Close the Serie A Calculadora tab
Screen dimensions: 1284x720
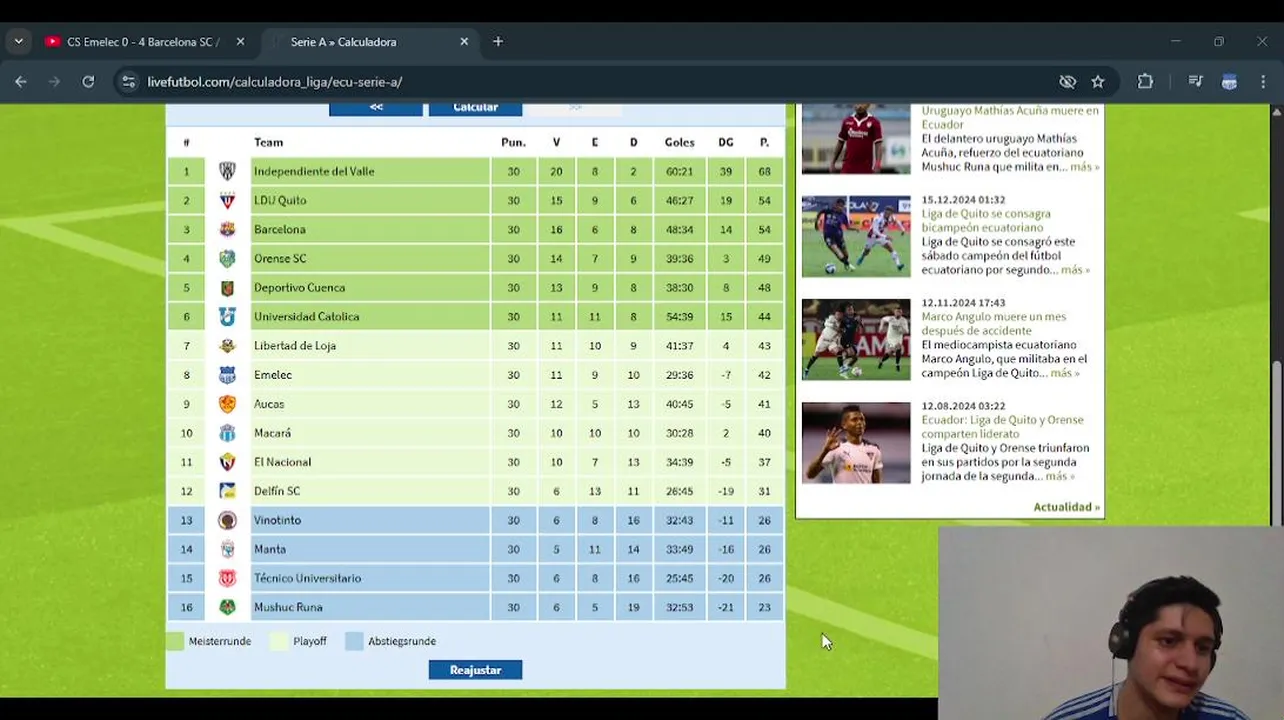(x=464, y=42)
